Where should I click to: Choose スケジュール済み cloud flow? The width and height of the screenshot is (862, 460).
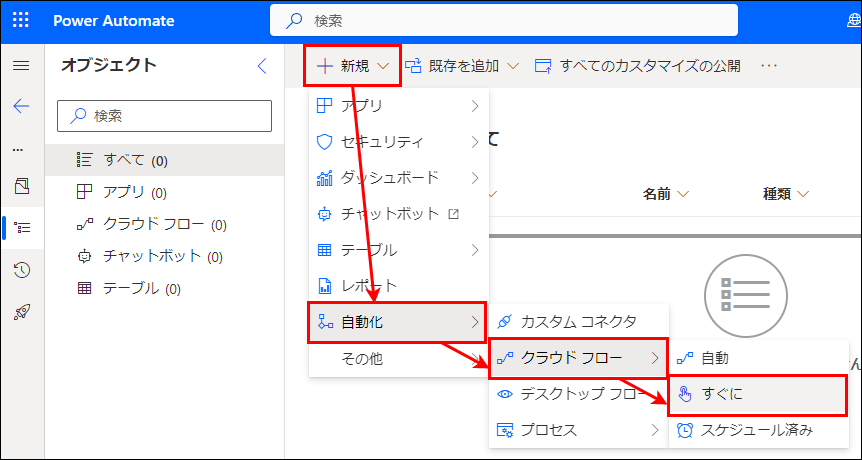coord(759,430)
